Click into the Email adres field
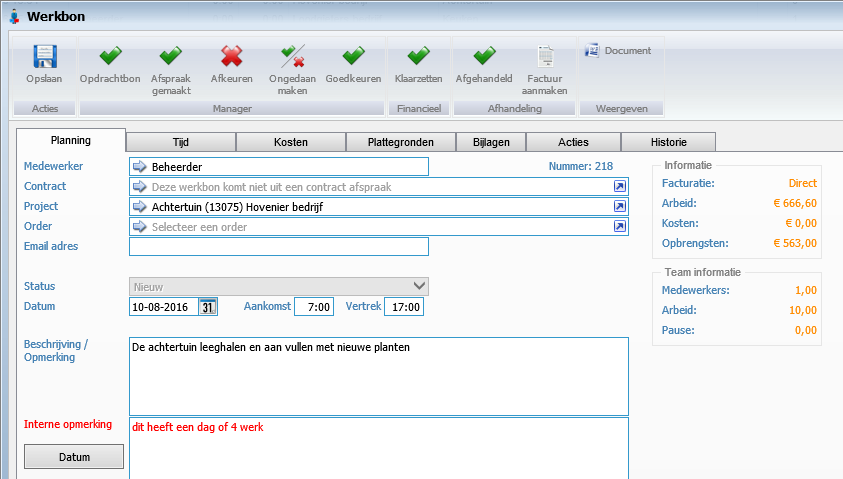 [278, 247]
